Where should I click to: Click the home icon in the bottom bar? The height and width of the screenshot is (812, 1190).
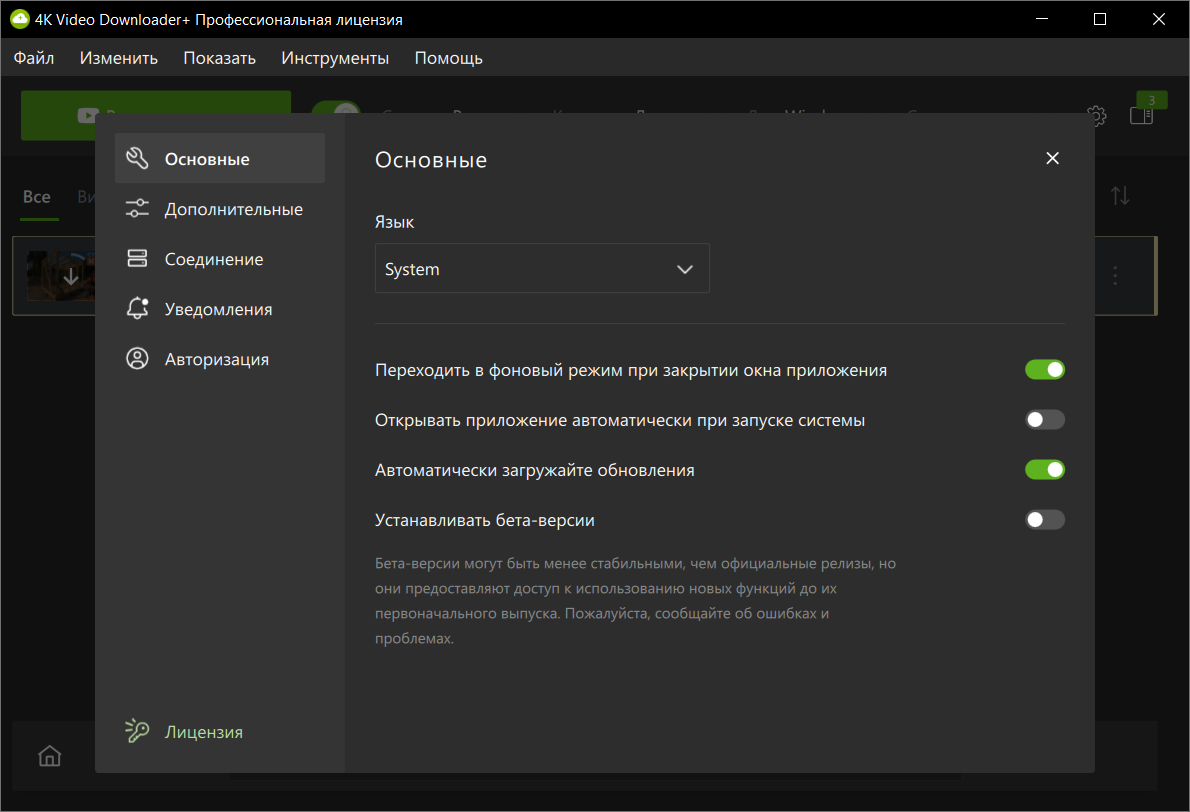[49, 756]
